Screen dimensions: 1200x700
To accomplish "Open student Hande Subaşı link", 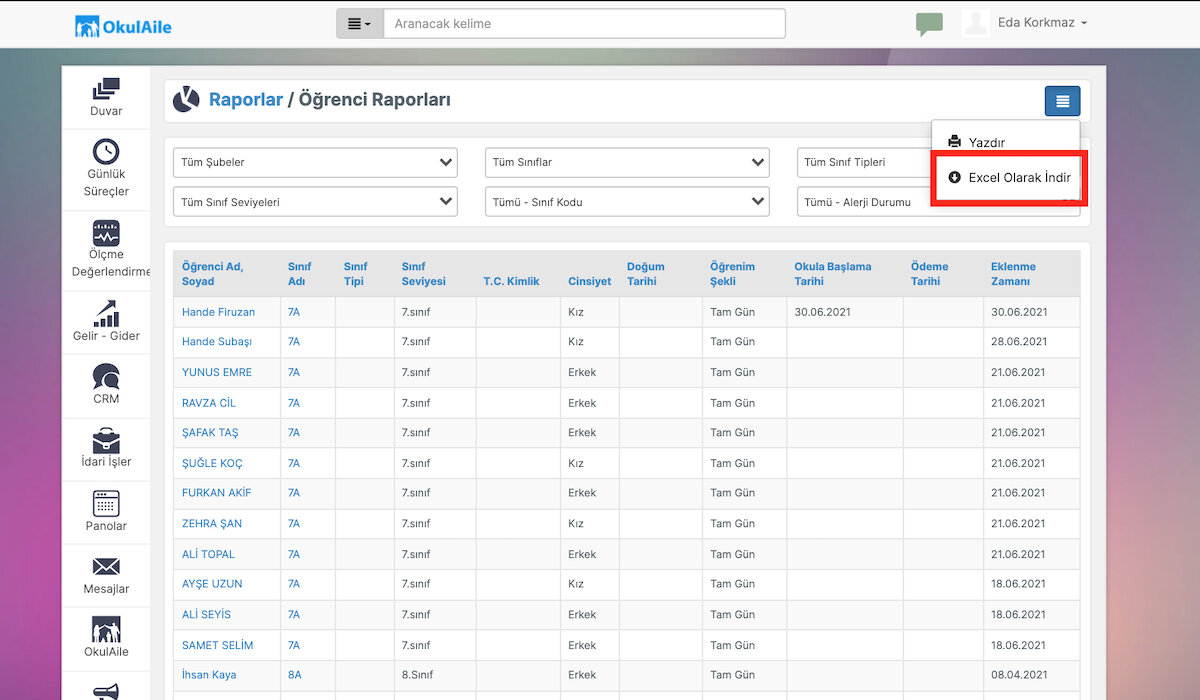I will [217, 342].
